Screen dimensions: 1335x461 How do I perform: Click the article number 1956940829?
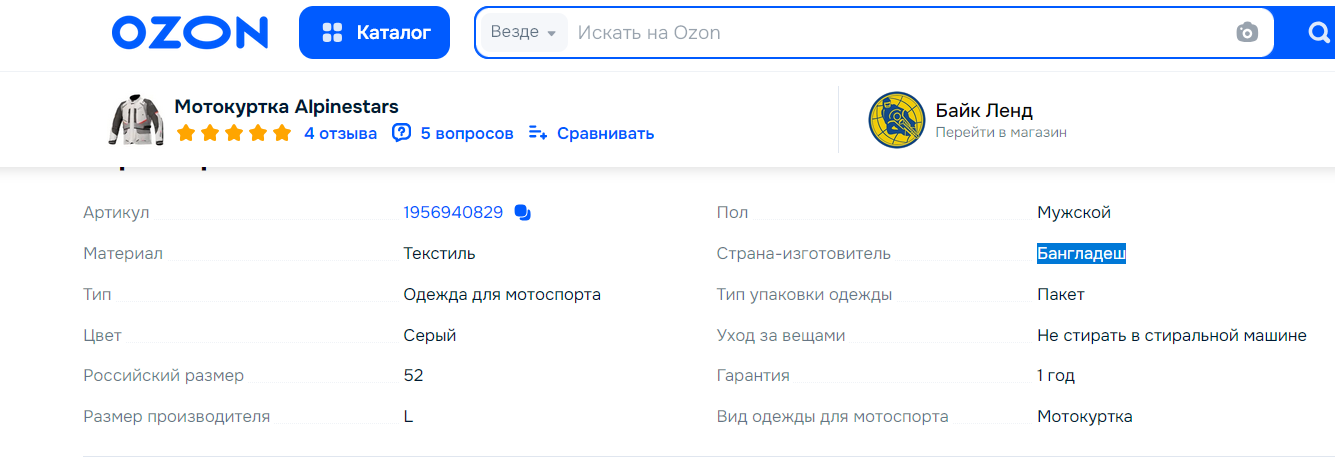(453, 212)
